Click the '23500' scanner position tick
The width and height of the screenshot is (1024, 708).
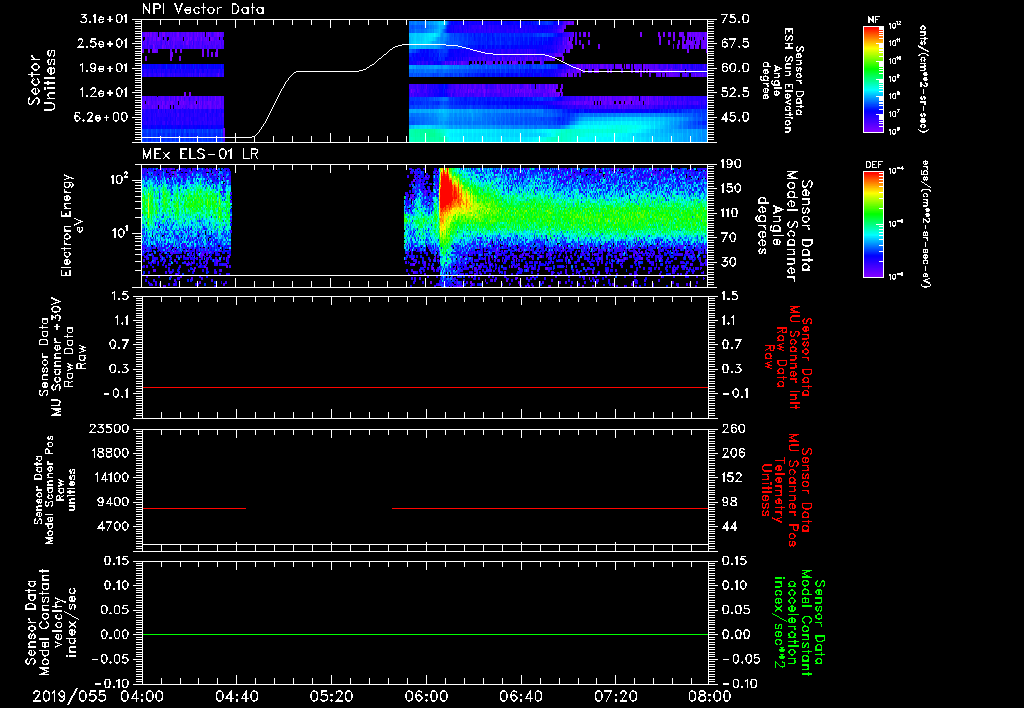point(110,429)
